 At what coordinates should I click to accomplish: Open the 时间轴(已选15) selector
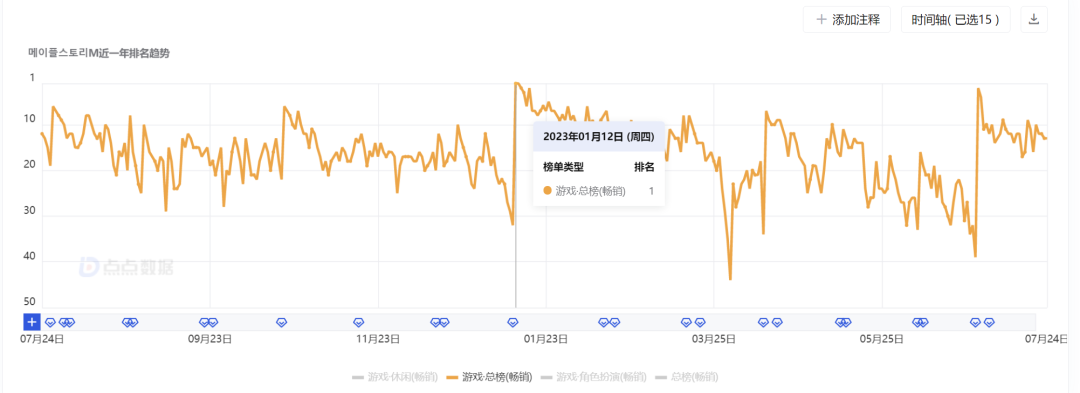click(x=955, y=20)
